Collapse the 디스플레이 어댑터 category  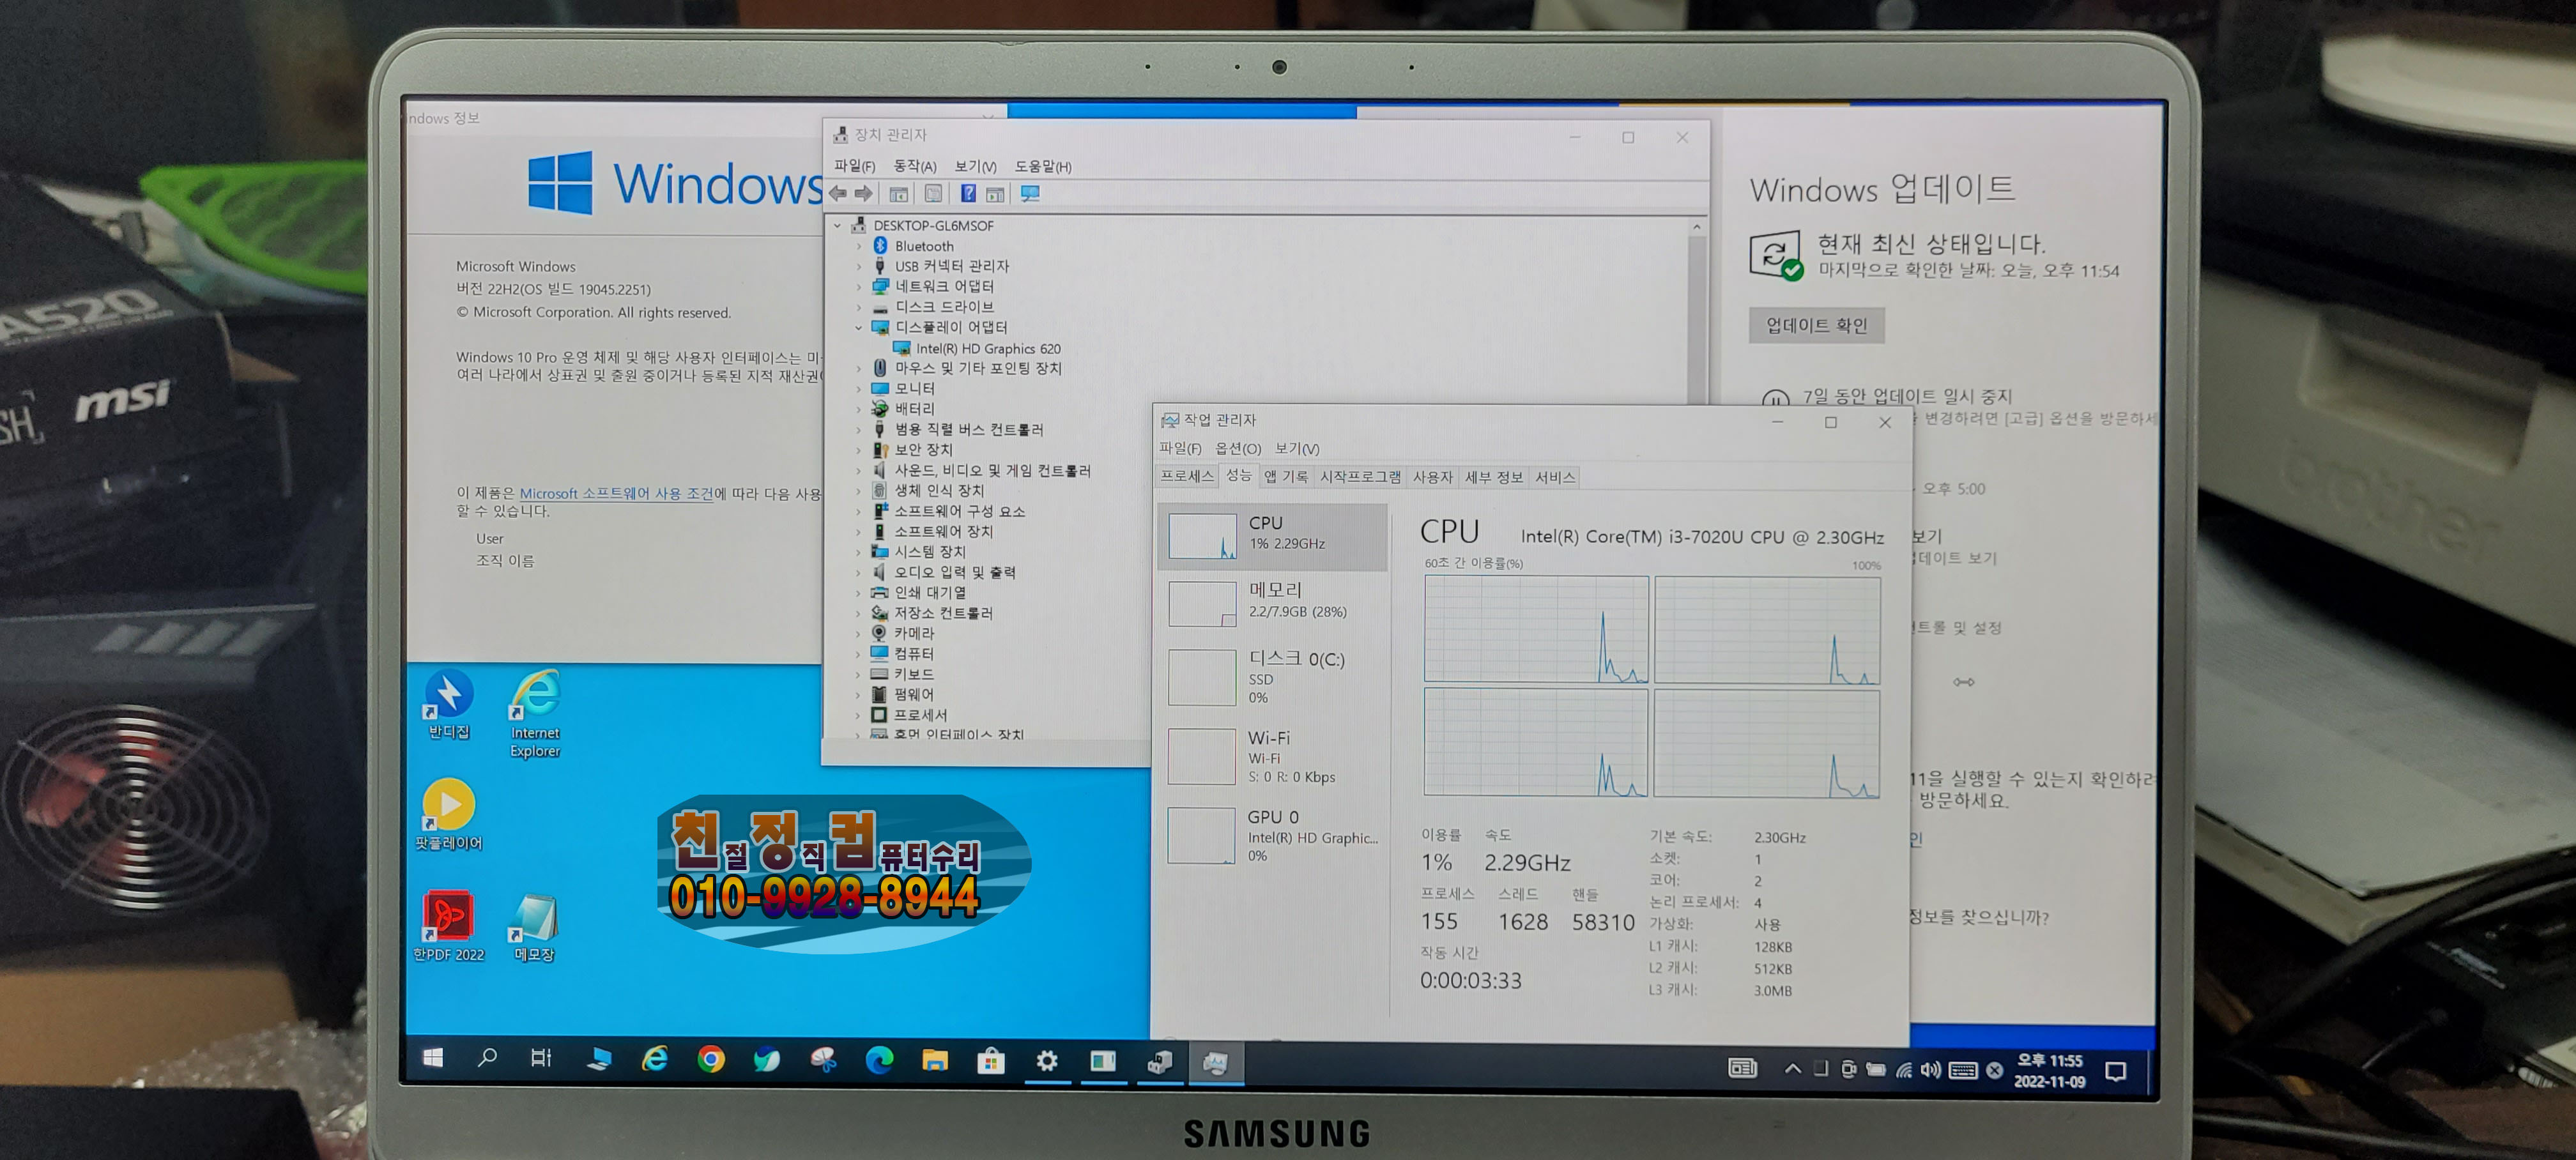(x=858, y=327)
